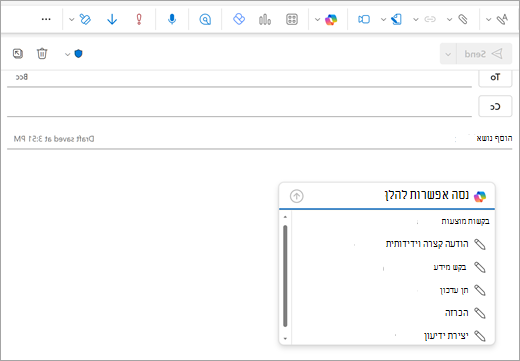The image size is (520, 361).
Task: Click the pencil icon beside תן עדכון
Action: click(480, 290)
